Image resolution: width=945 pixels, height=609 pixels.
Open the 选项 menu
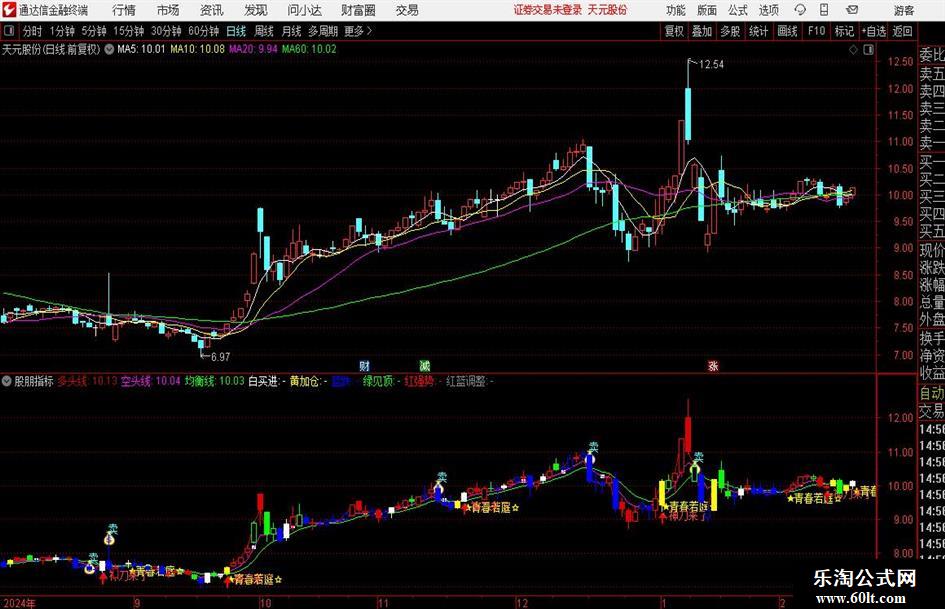768,10
